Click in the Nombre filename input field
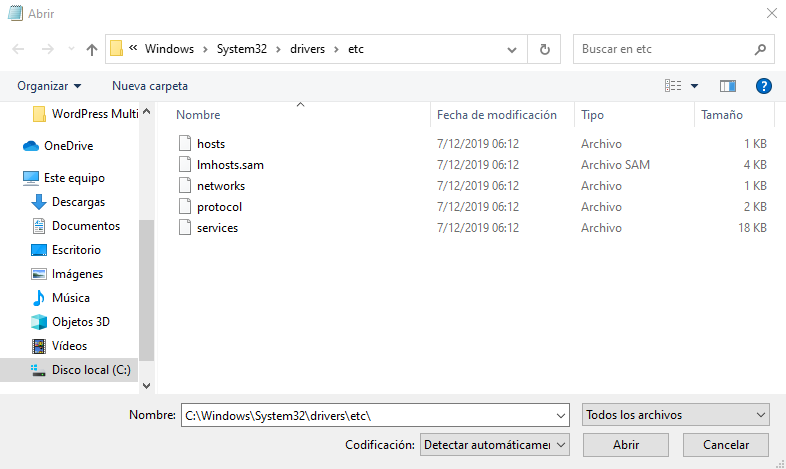The image size is (786, 469). tap(370, 414)
